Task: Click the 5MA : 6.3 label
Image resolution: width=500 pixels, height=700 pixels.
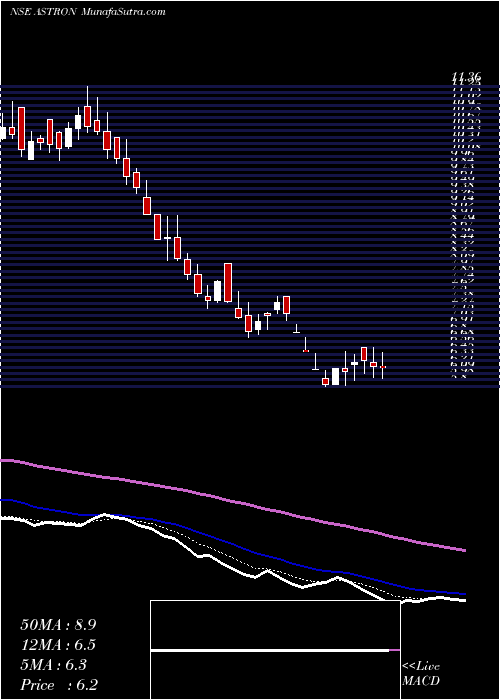Action: (x=54, y=665)
